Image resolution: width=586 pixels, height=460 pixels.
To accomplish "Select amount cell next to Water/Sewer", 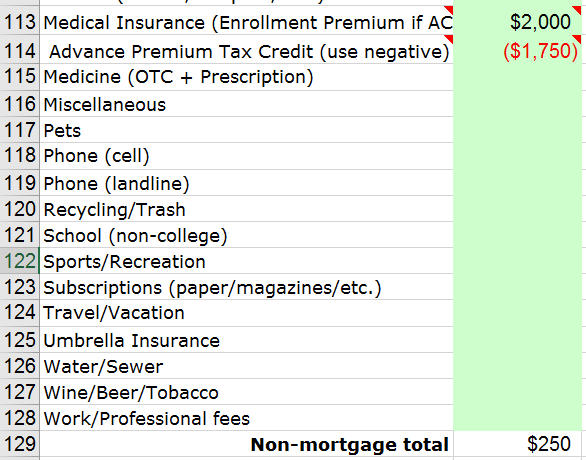I will (x=518, y=366).
